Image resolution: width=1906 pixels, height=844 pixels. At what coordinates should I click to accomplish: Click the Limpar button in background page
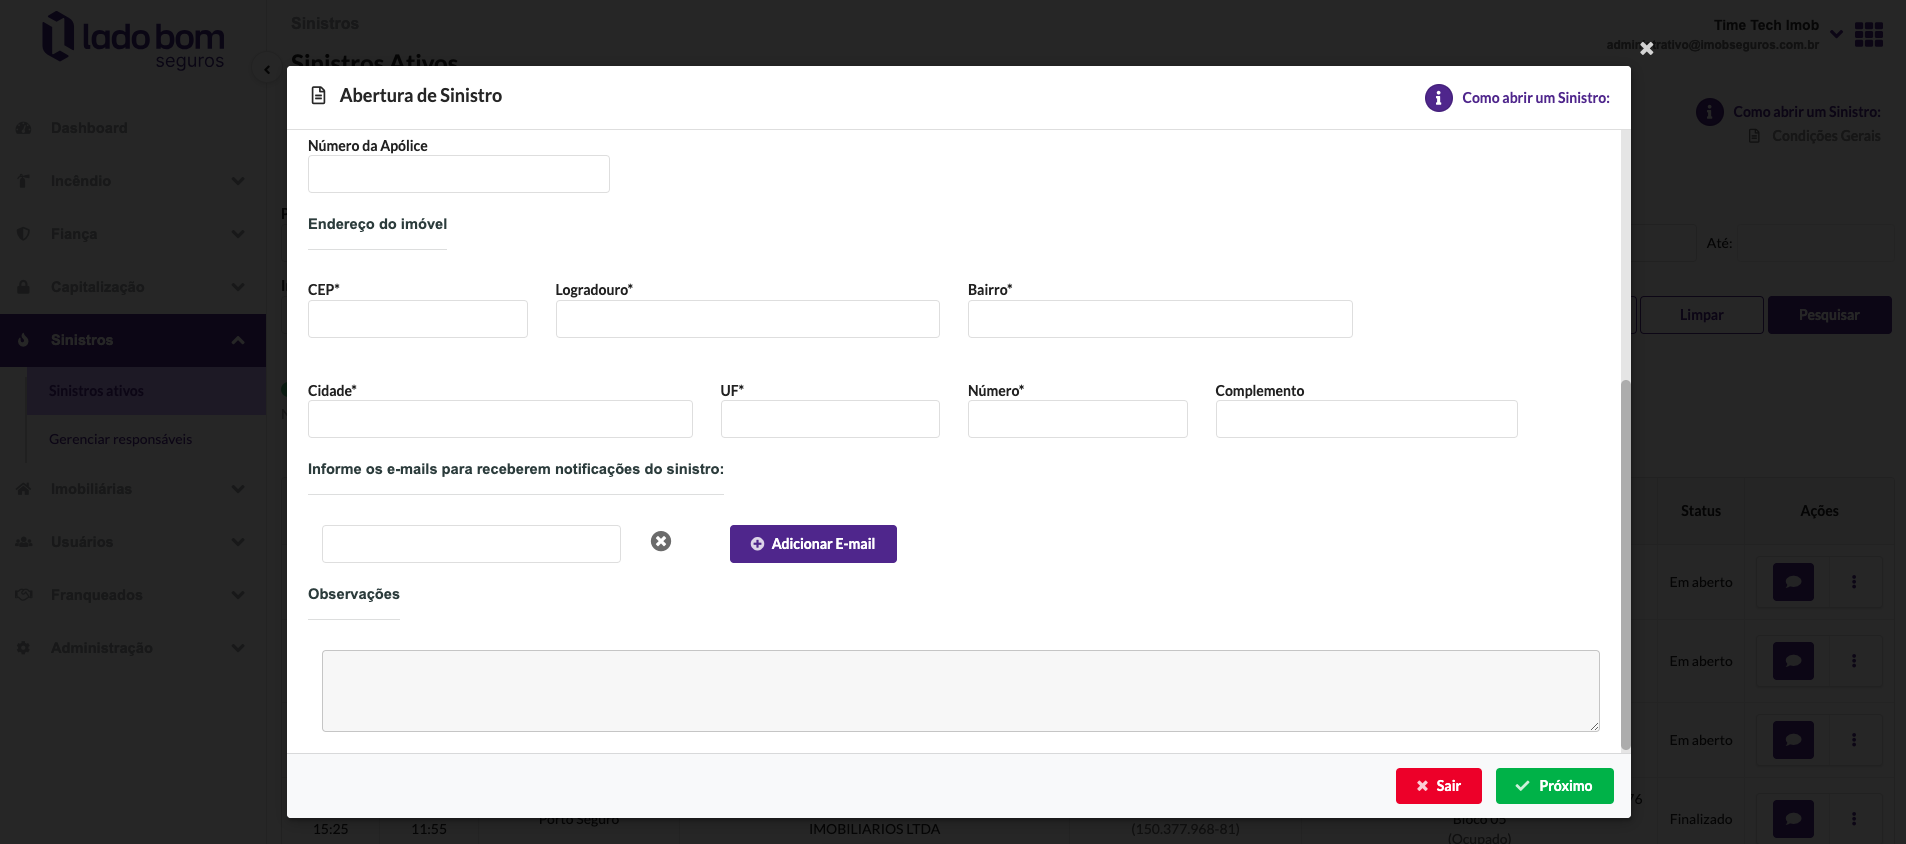(x=1701, y=315)
